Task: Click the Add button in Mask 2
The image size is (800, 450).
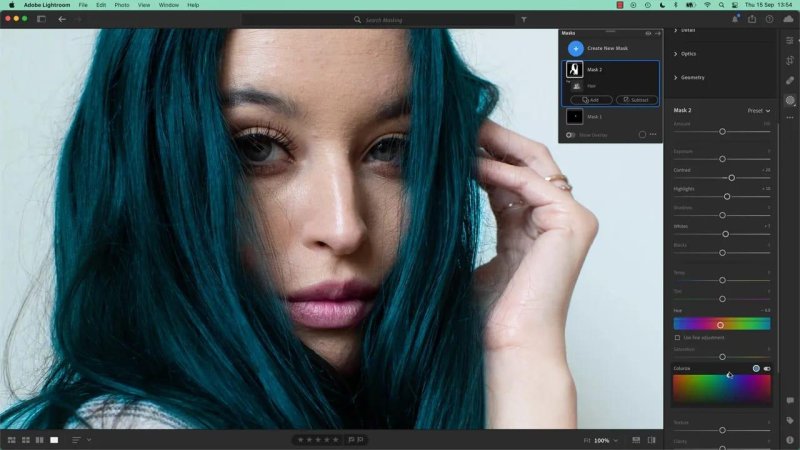Action: tap(591, 100)
